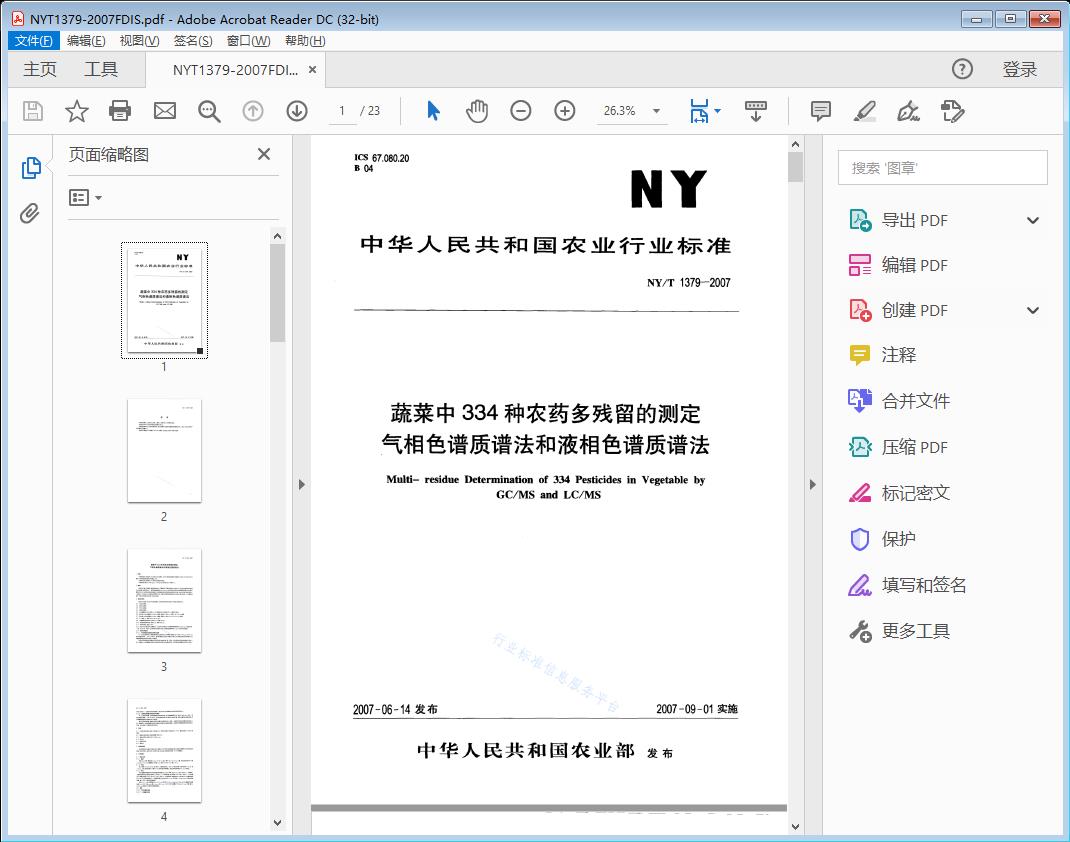
Task: Select page 3 thumbnail
Action: click(164, 600)
